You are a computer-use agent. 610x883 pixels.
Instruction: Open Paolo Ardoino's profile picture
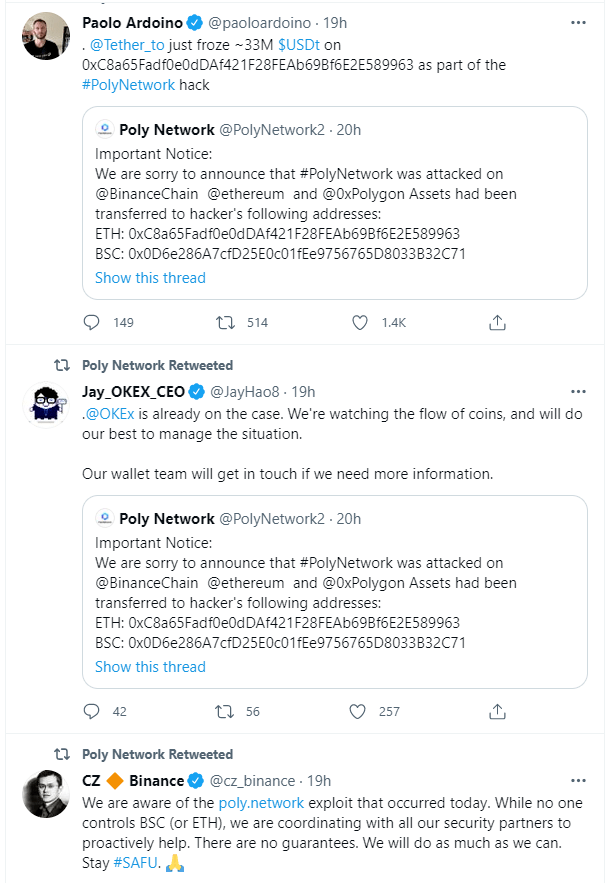tap(45, 37)
